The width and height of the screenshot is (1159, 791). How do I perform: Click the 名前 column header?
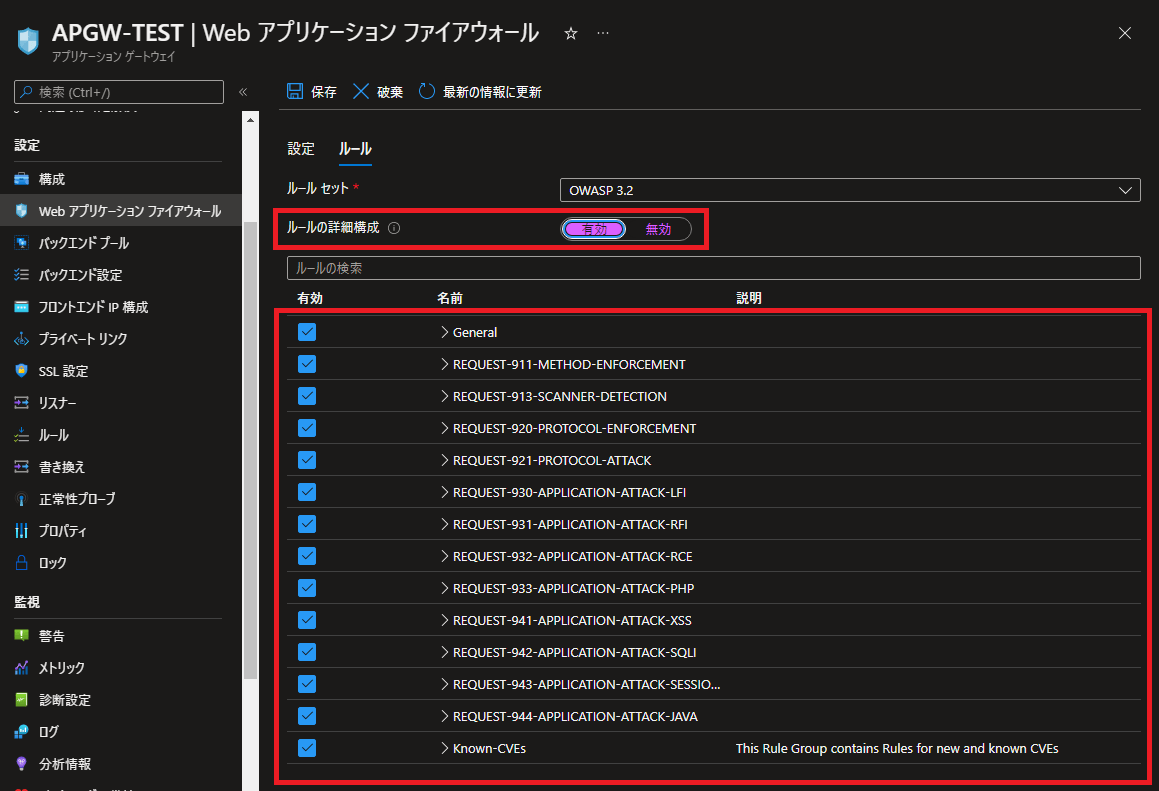pos(449,298)
